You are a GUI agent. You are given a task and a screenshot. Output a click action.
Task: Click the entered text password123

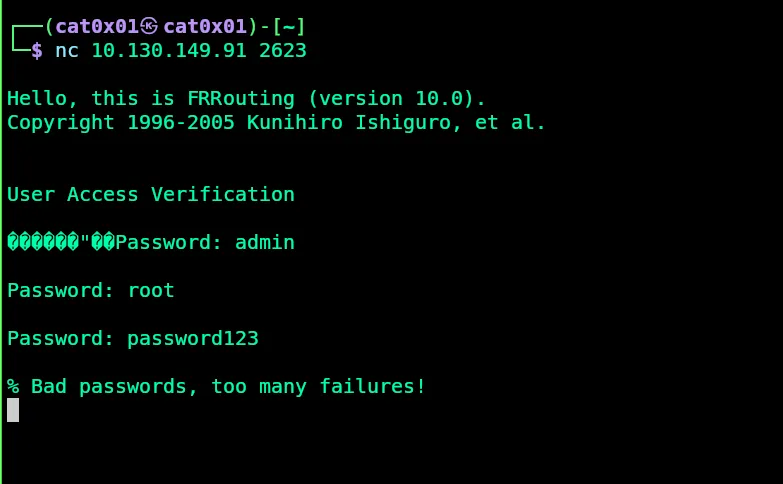193,338
